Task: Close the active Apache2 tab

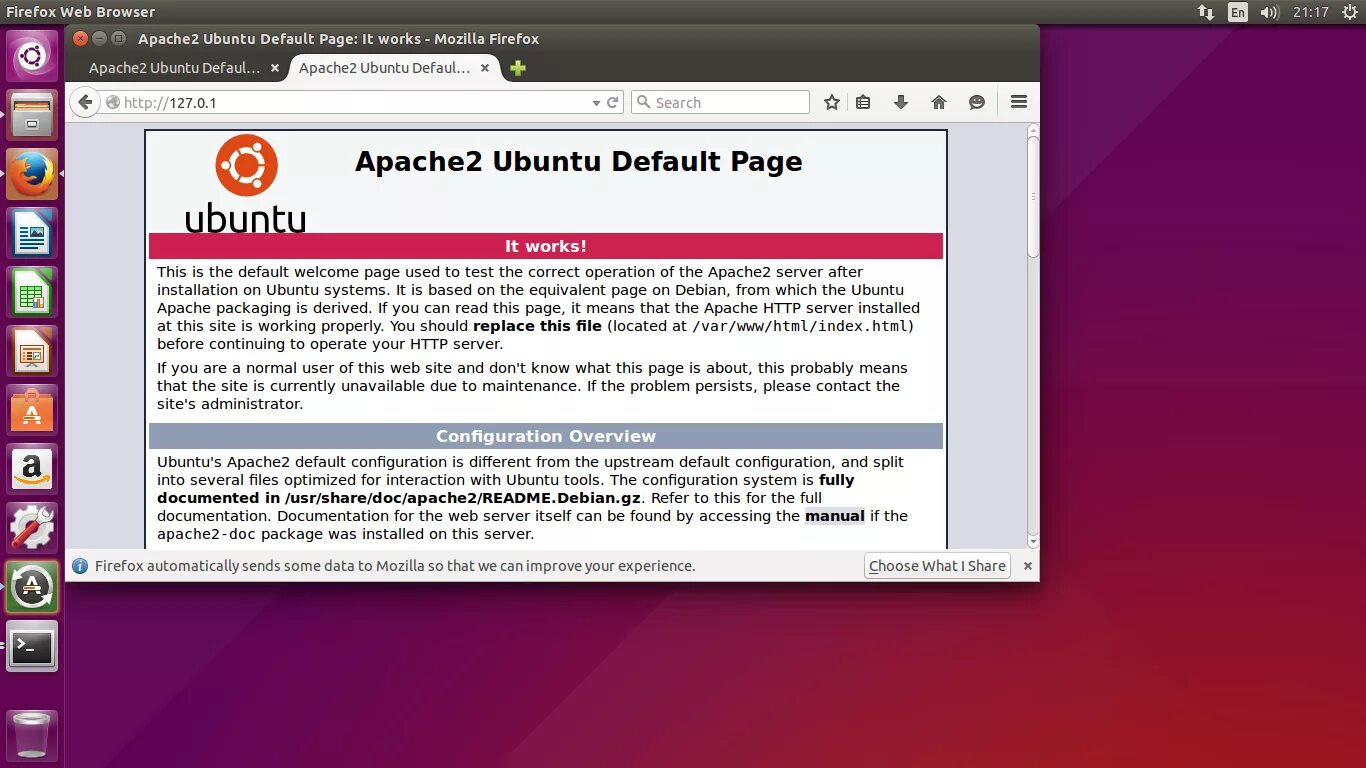Action: click(485, 68)
